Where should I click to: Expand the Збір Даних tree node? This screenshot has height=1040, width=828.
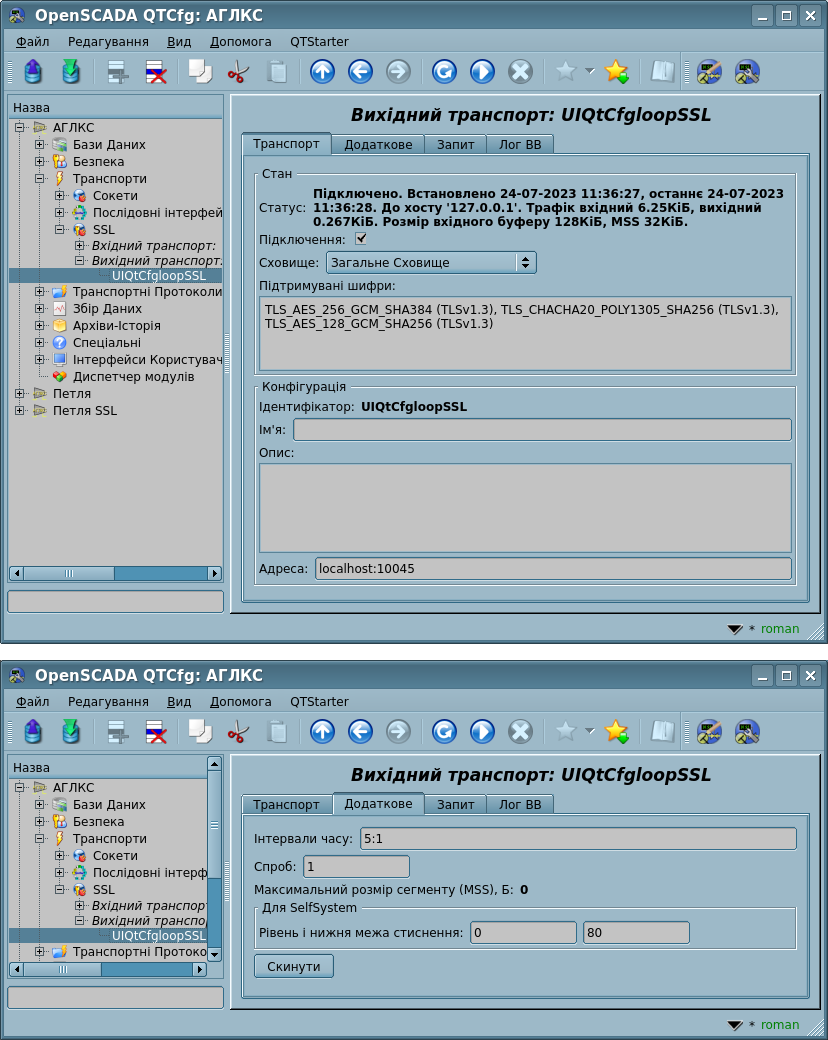click(40, 309)
